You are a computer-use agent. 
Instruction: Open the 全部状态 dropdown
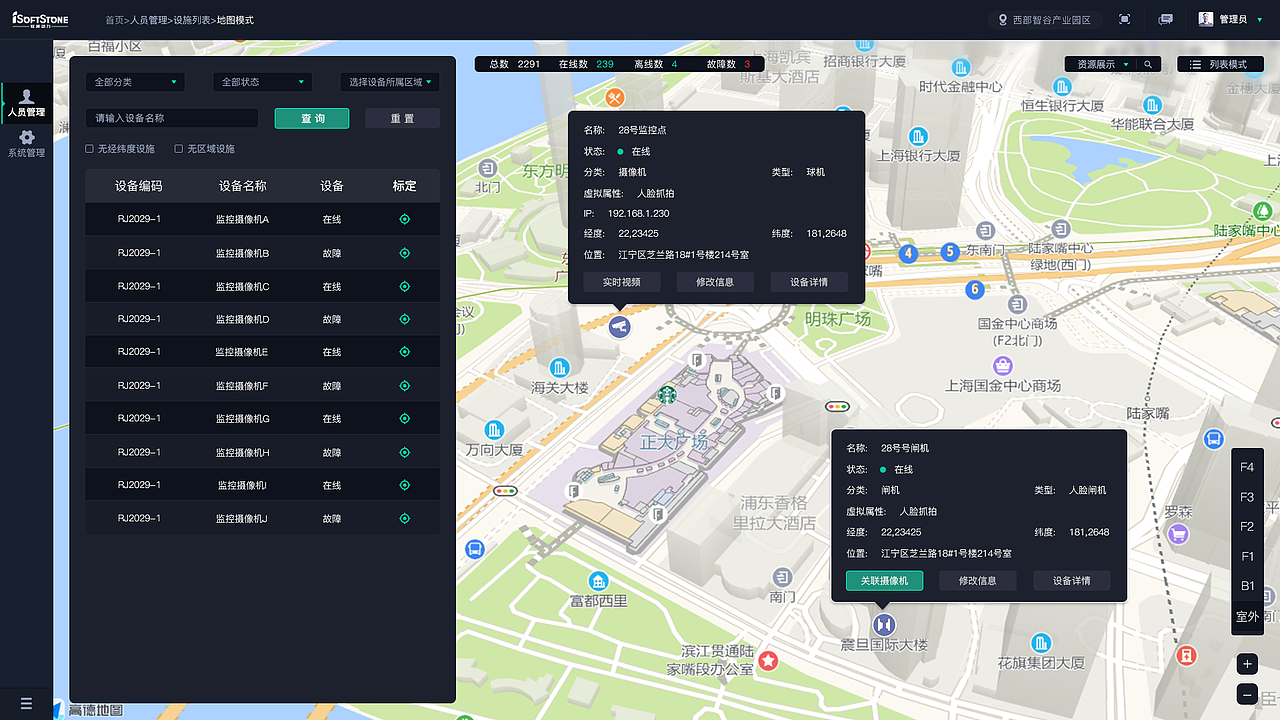tap(262, 82)
